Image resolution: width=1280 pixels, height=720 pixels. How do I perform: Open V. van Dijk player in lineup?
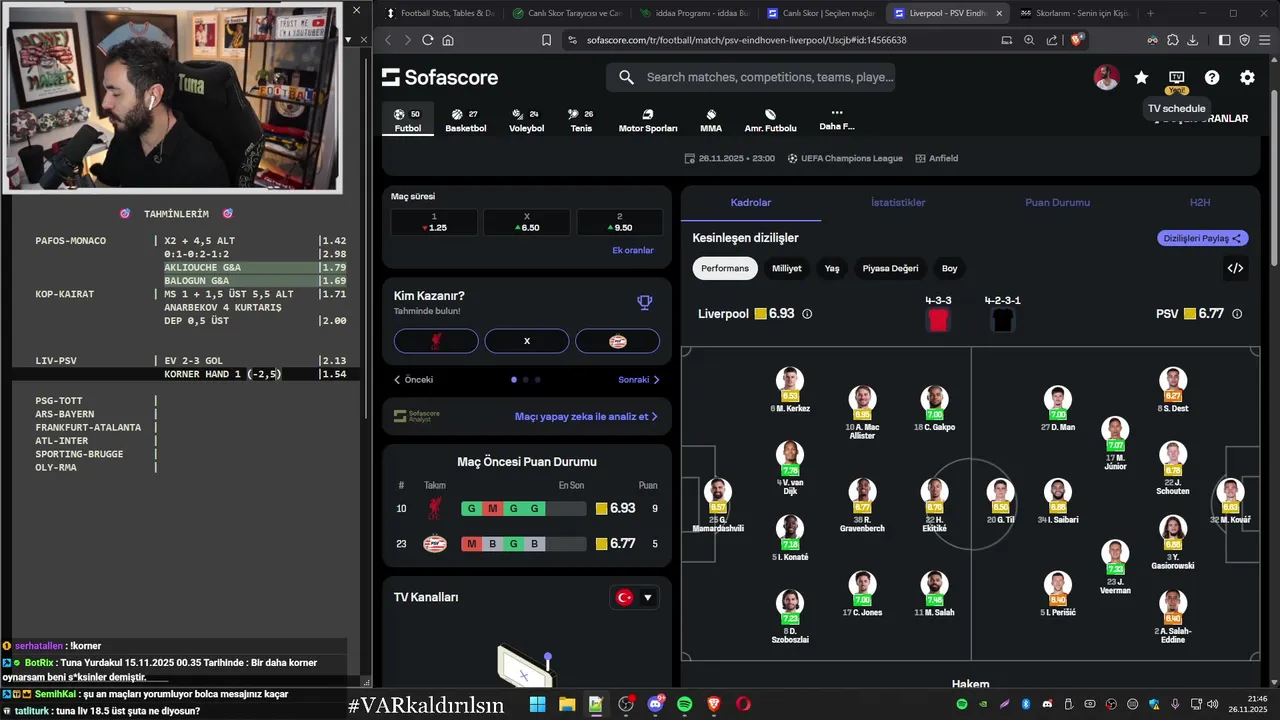coord(789,468)
